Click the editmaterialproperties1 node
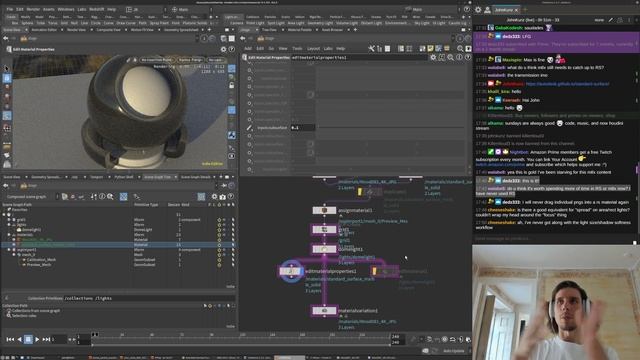This screenshot has width=640, height=360. 291,271
